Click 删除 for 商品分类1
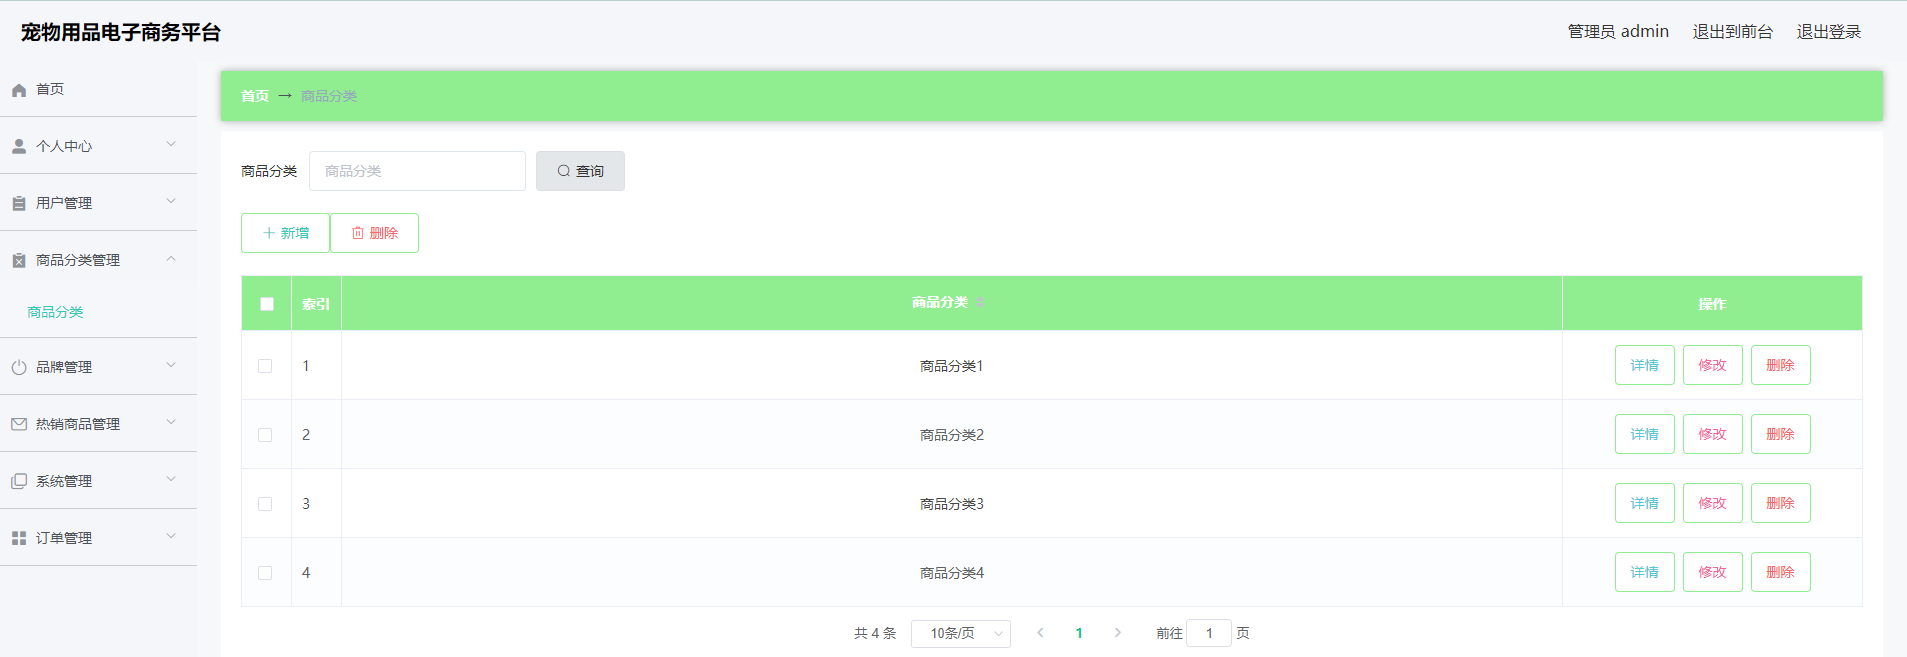 1780,365
